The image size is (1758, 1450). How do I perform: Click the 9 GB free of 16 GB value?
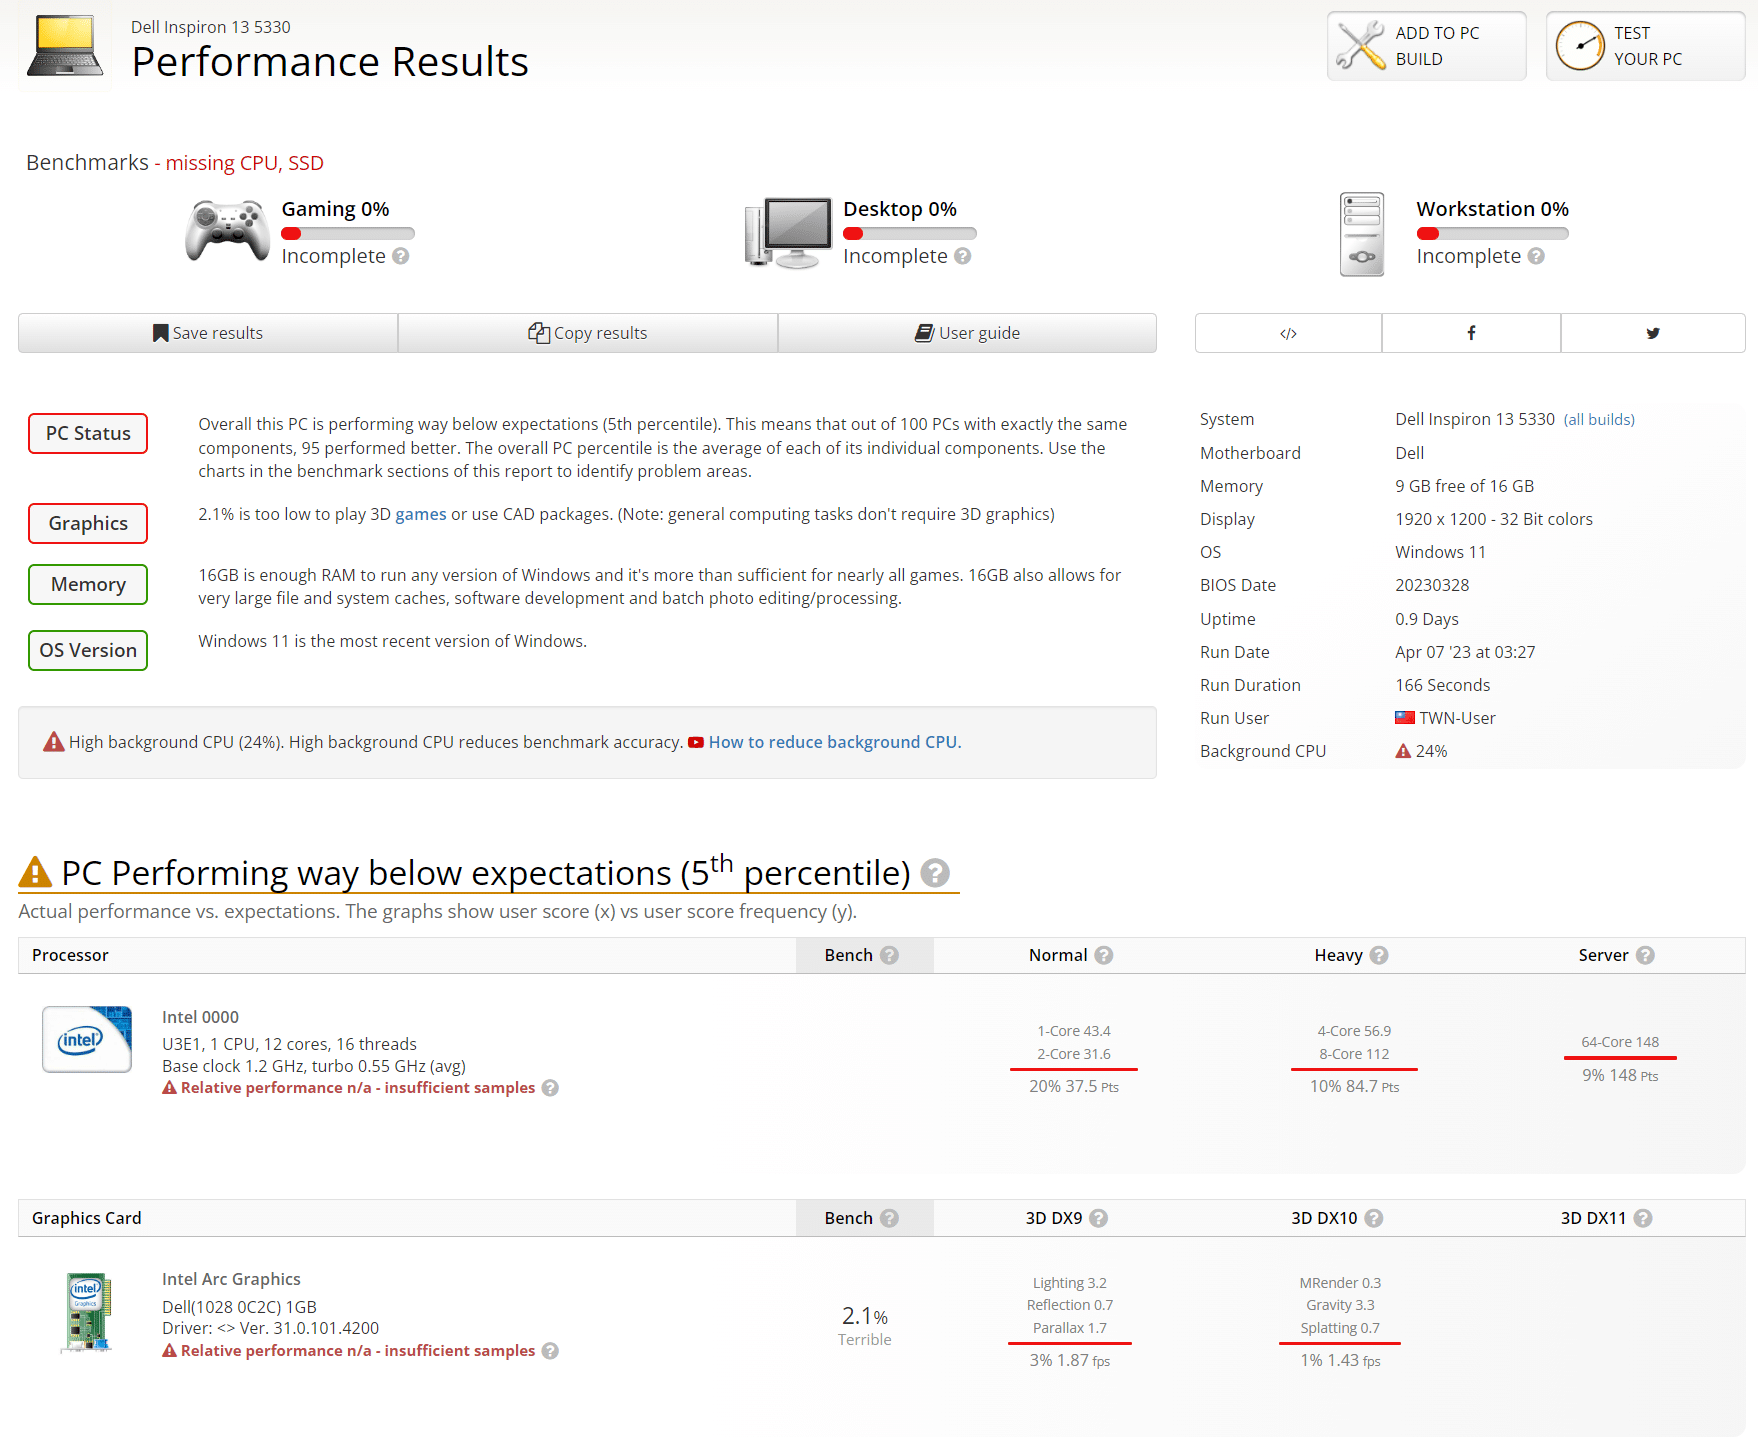(x=1464, y=486)
